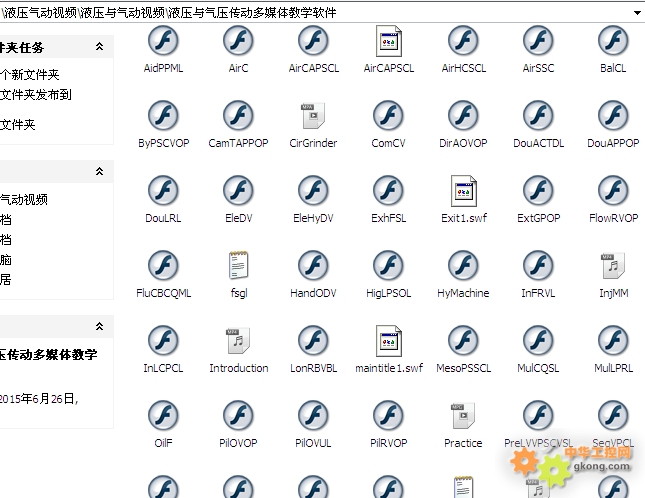Collapse the folder tasks panel section
Screen dimensions: 645x498
click(x=99, y=46)
